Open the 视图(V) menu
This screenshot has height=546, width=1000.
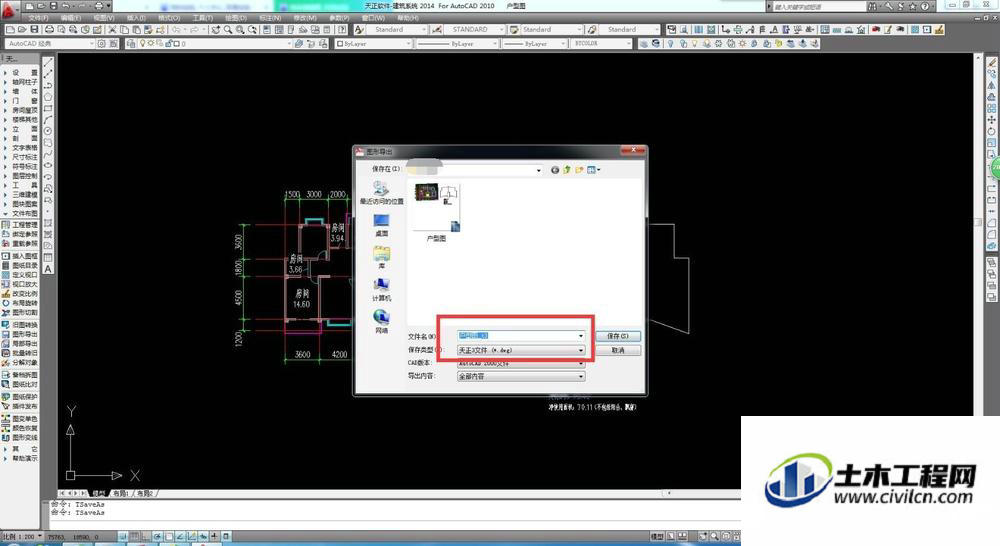[x=104, y=18]
